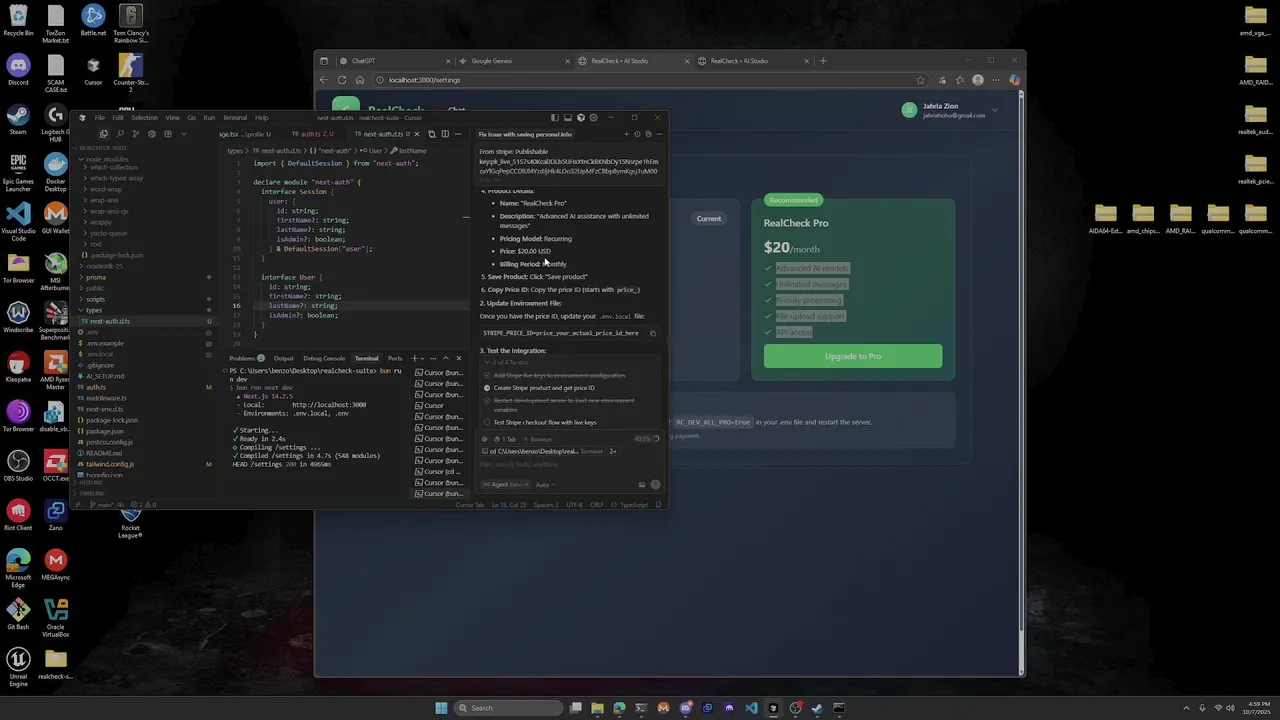Image resolution: width=1280 pixels, height=720 pixels.
Task: Switch to the Problems panel tab
Action: 246,358
